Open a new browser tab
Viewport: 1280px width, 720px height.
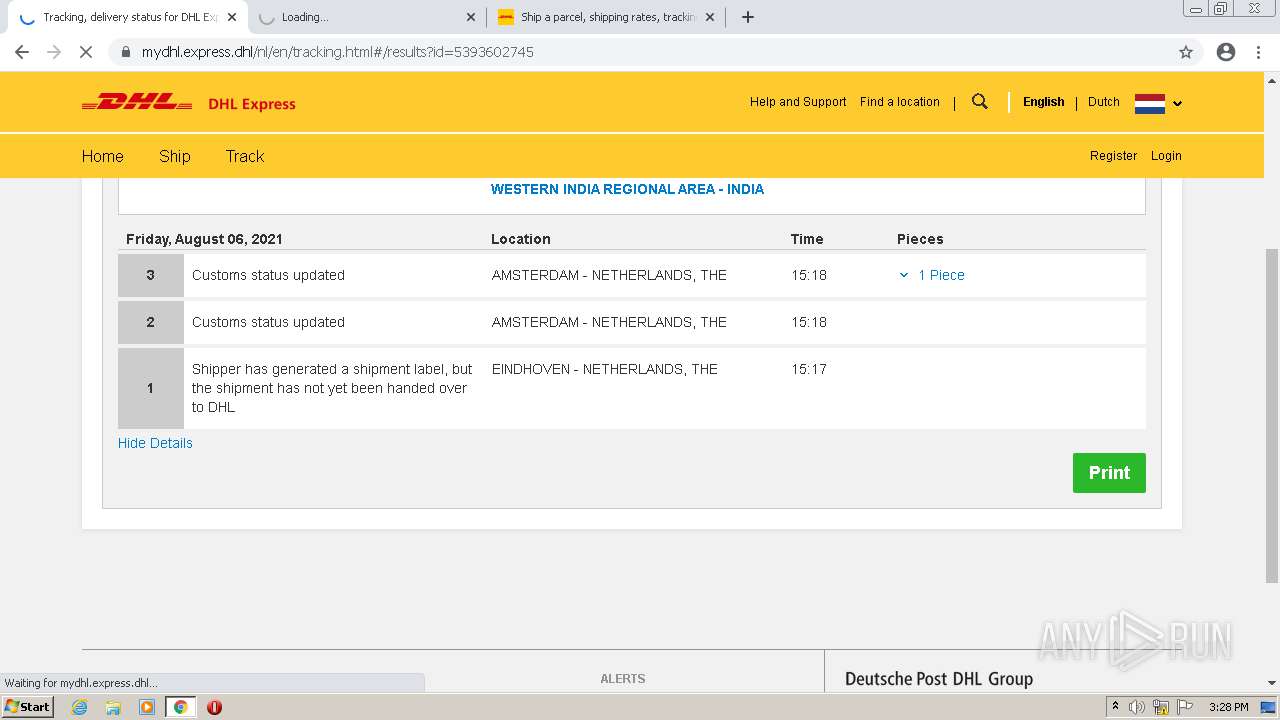tap(748, 17)
